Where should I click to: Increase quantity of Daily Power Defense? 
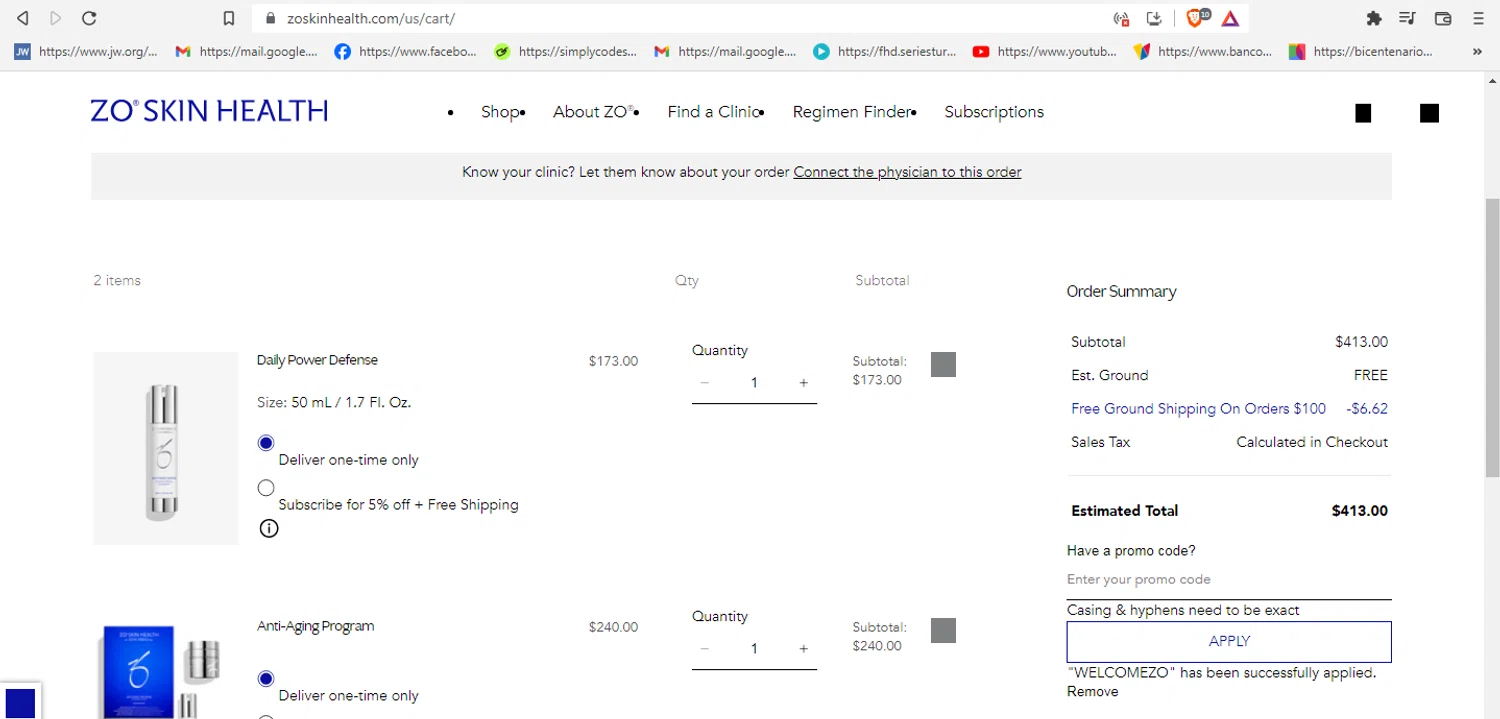[803, 383]
